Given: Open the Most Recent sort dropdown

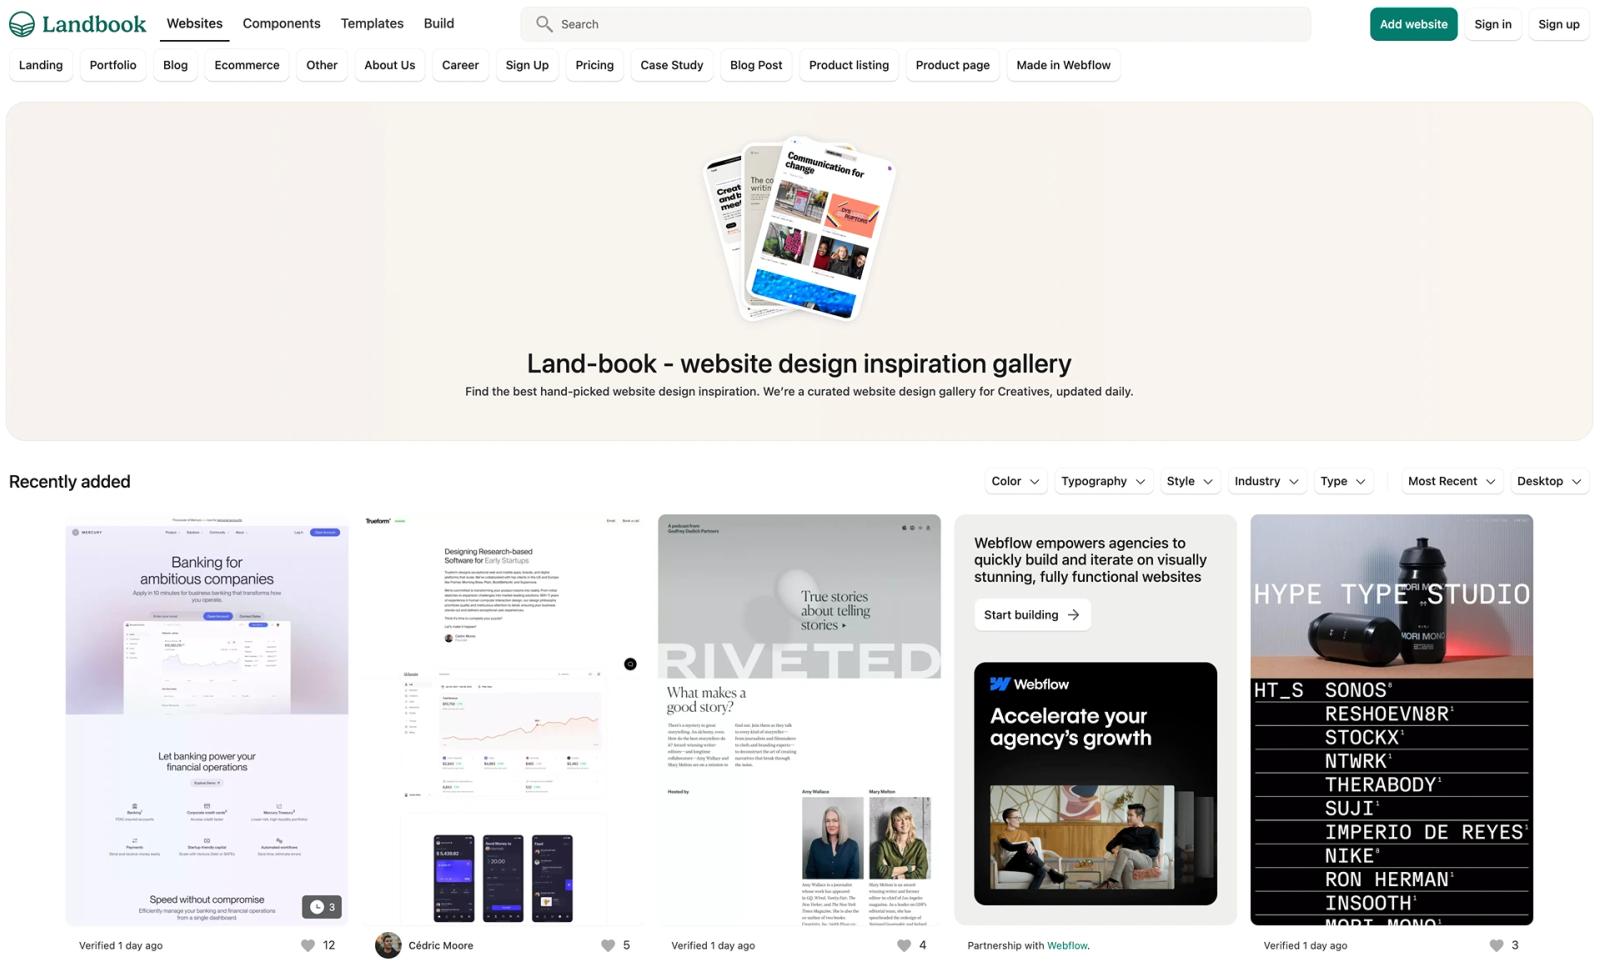Looking at the screenshot, I should point(1451,481).
